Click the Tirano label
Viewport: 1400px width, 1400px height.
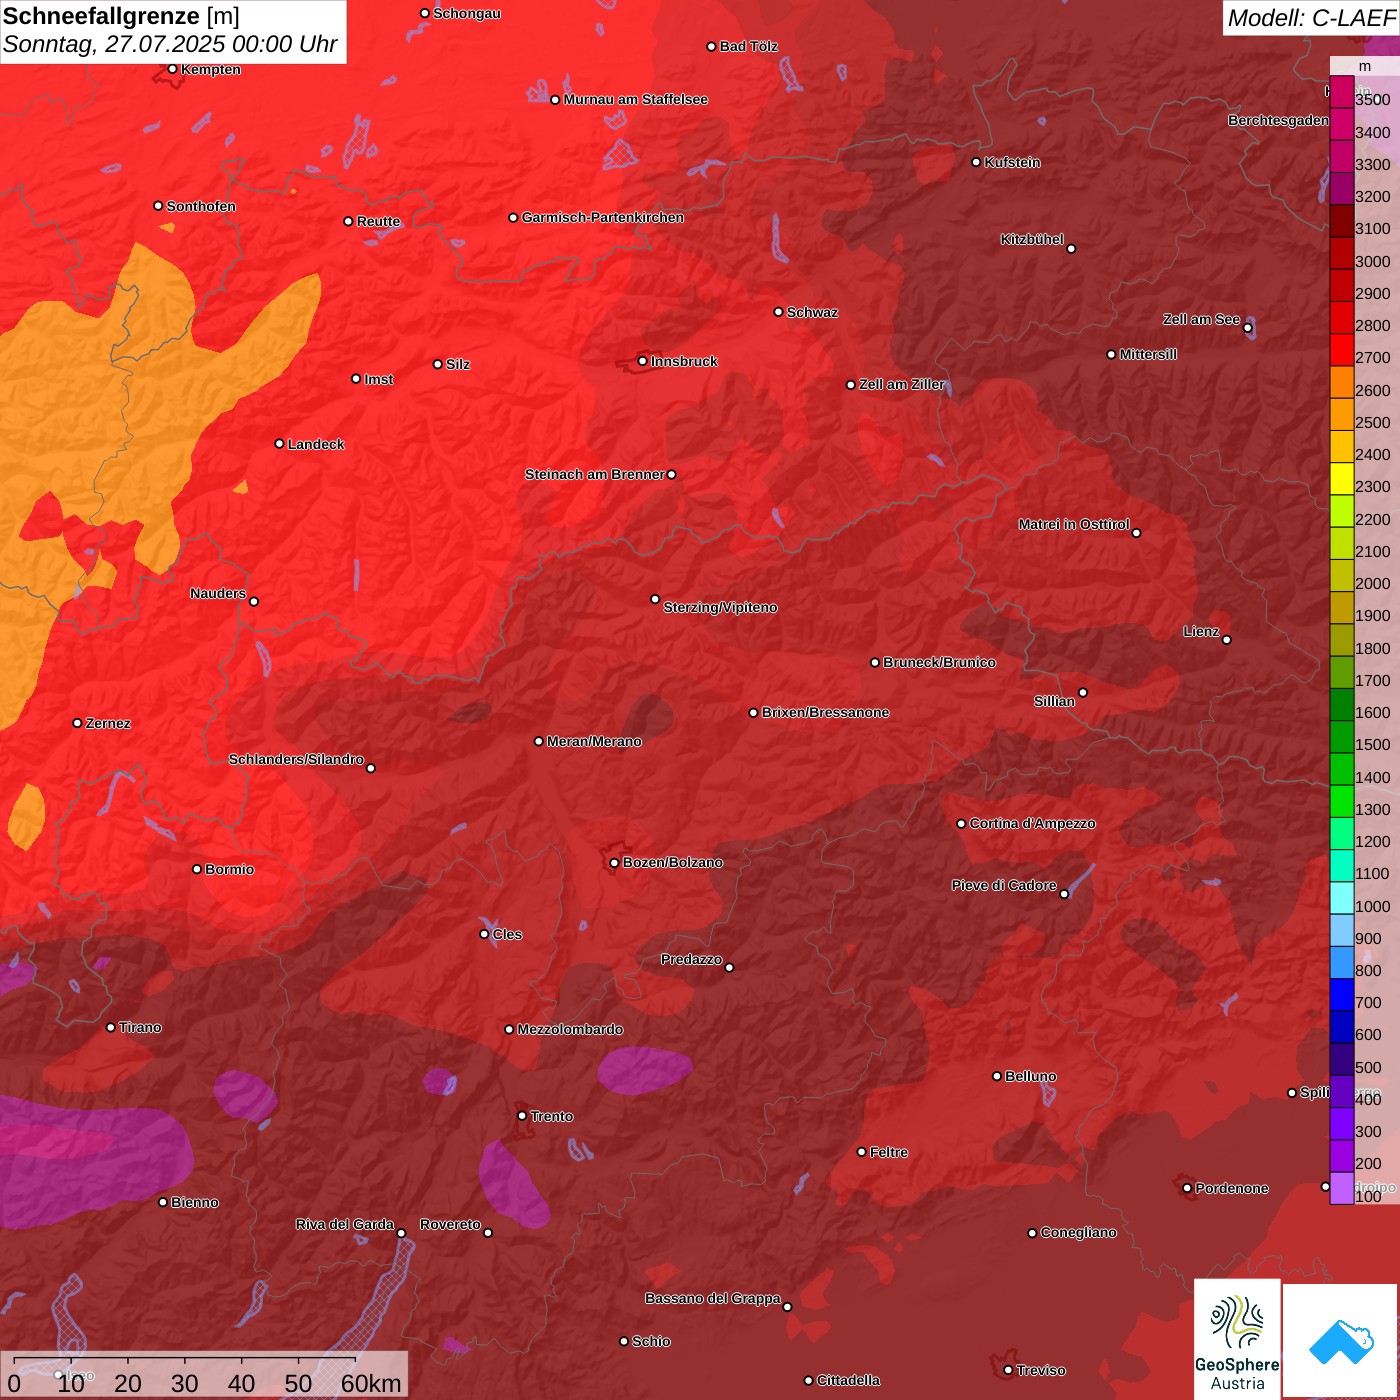pos(140,1028)
